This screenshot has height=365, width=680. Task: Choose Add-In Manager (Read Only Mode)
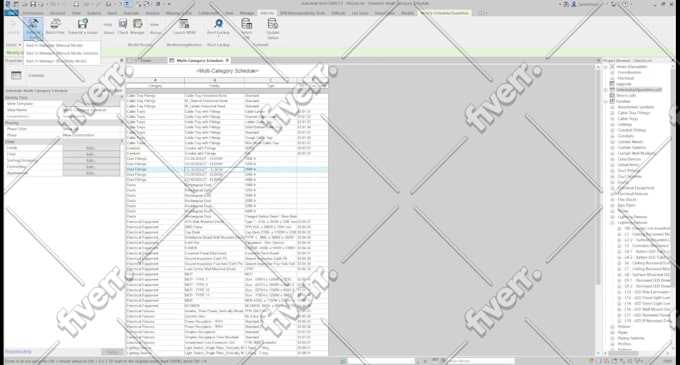tap(56, 61)
